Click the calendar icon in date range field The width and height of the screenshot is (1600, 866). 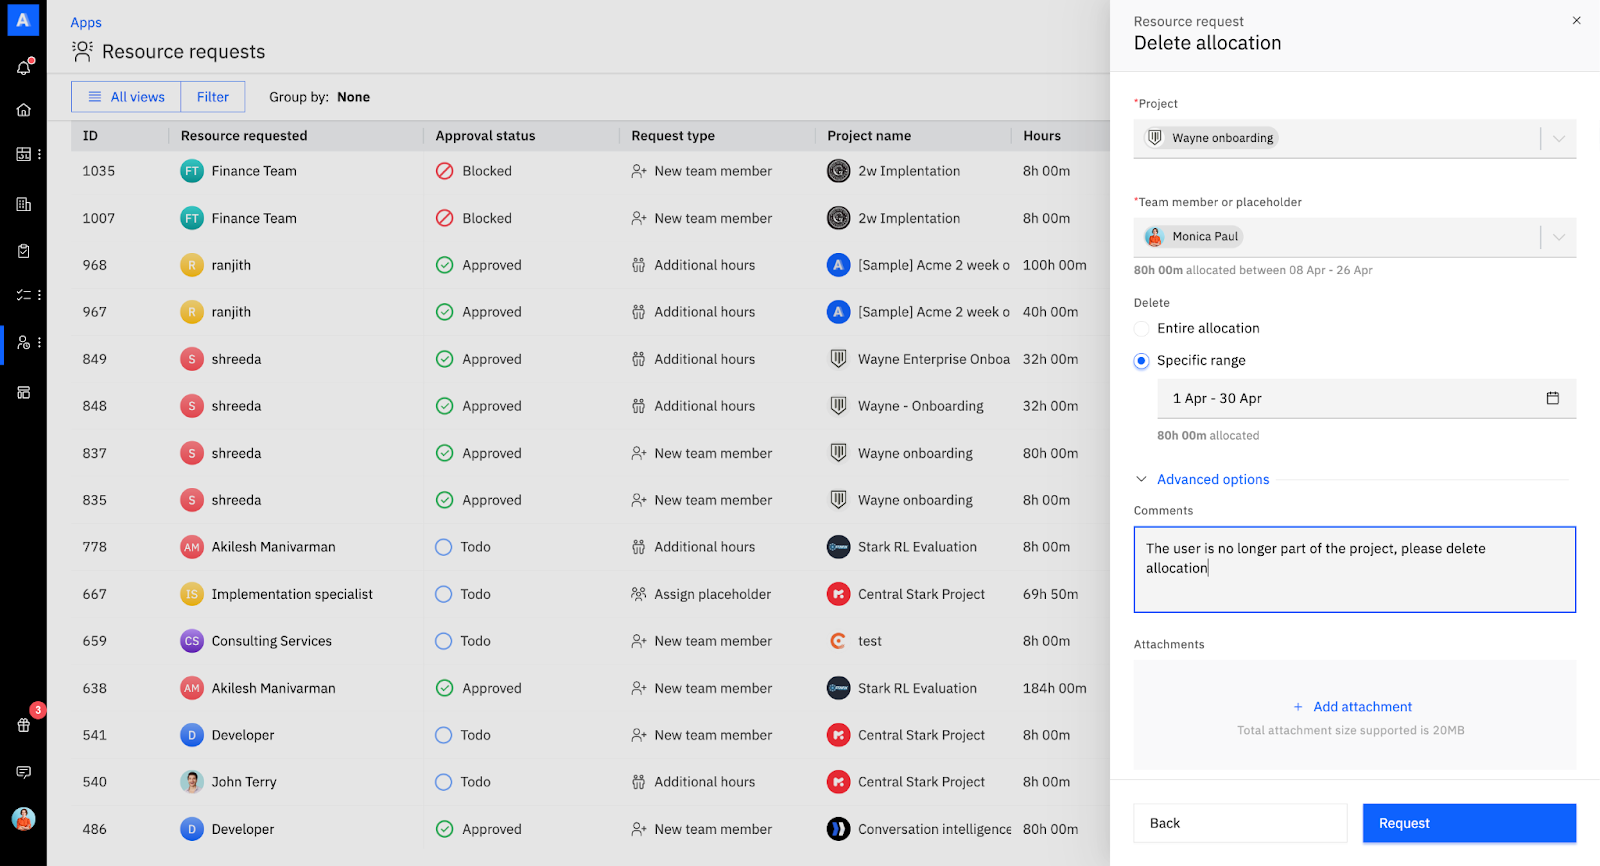pyautogui.click(x=1552, y=398)
